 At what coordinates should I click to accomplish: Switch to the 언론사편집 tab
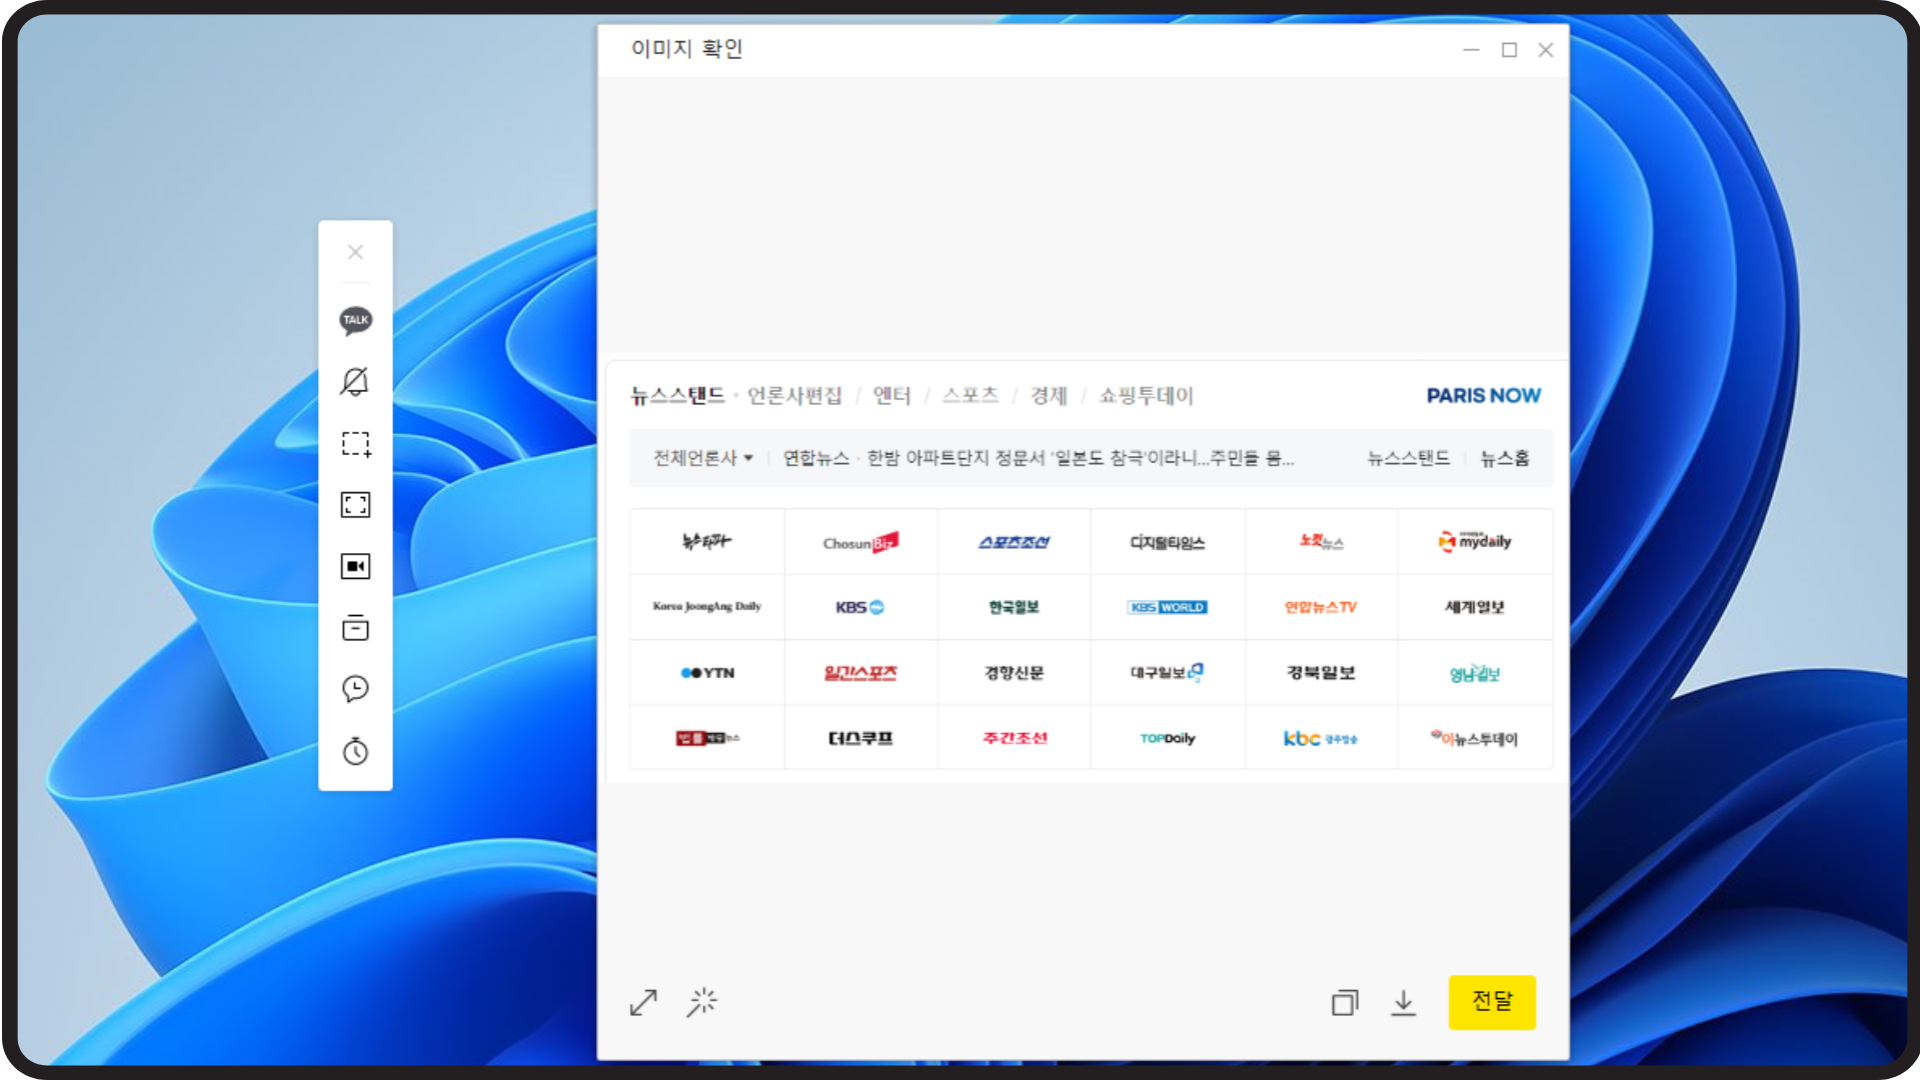[794, 396]
